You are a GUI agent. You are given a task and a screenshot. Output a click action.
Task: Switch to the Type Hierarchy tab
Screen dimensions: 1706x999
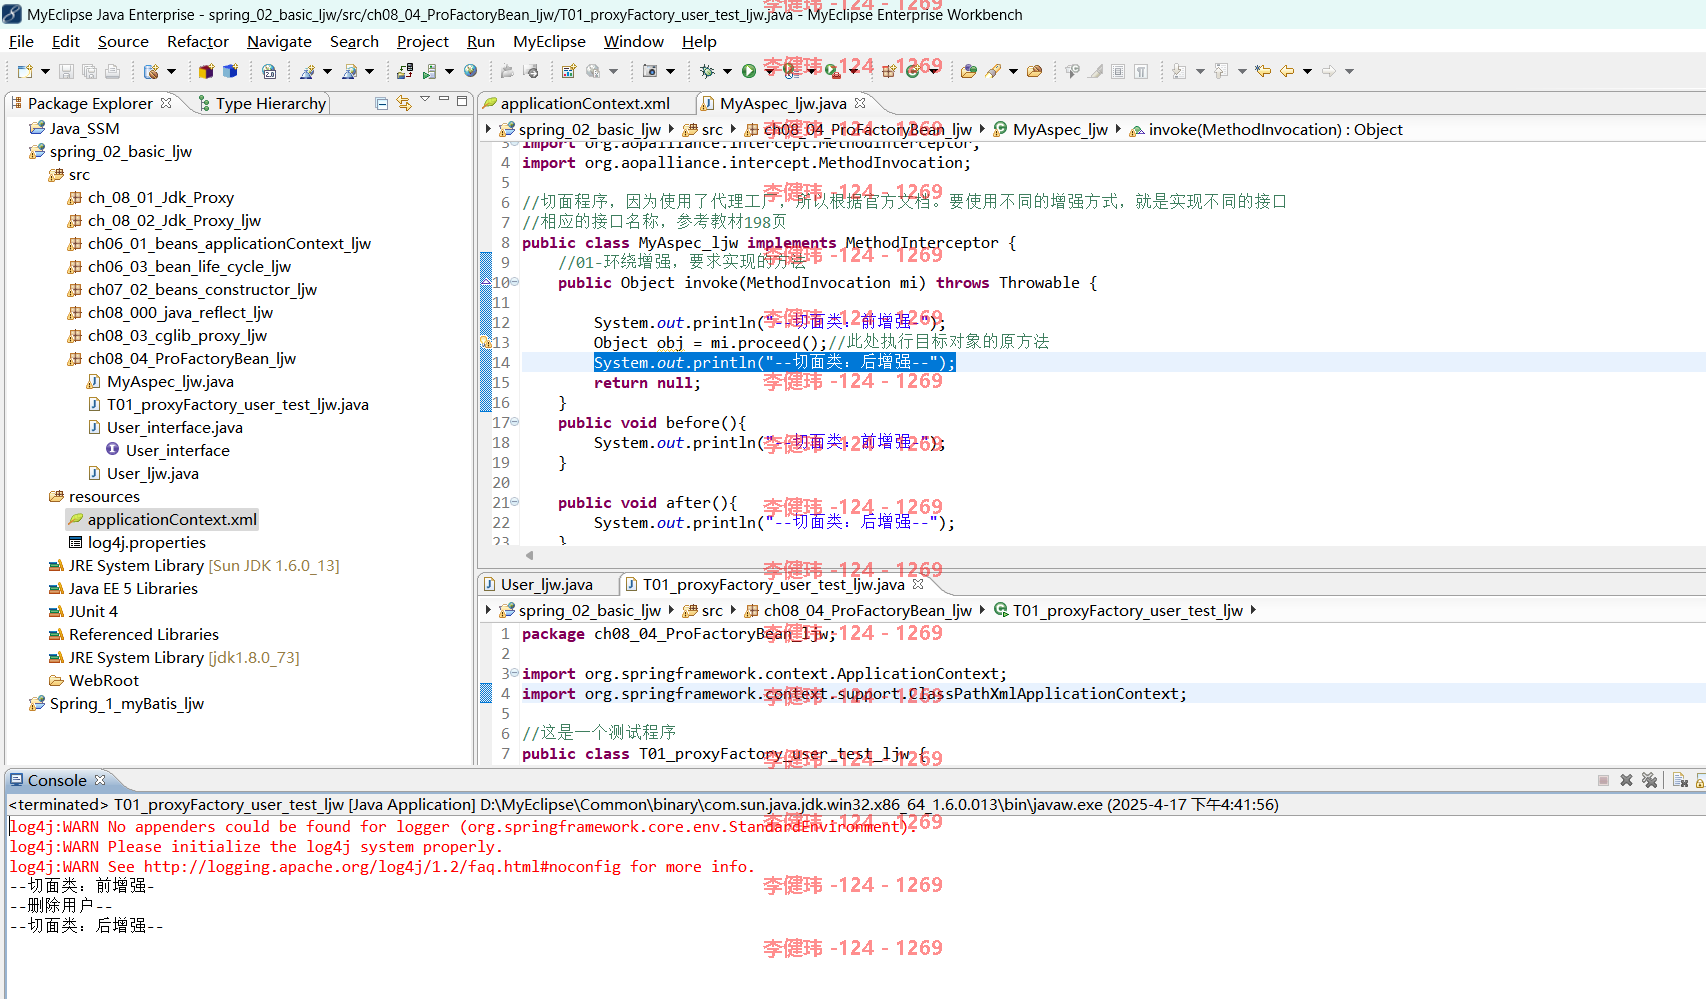coord(262,103)
